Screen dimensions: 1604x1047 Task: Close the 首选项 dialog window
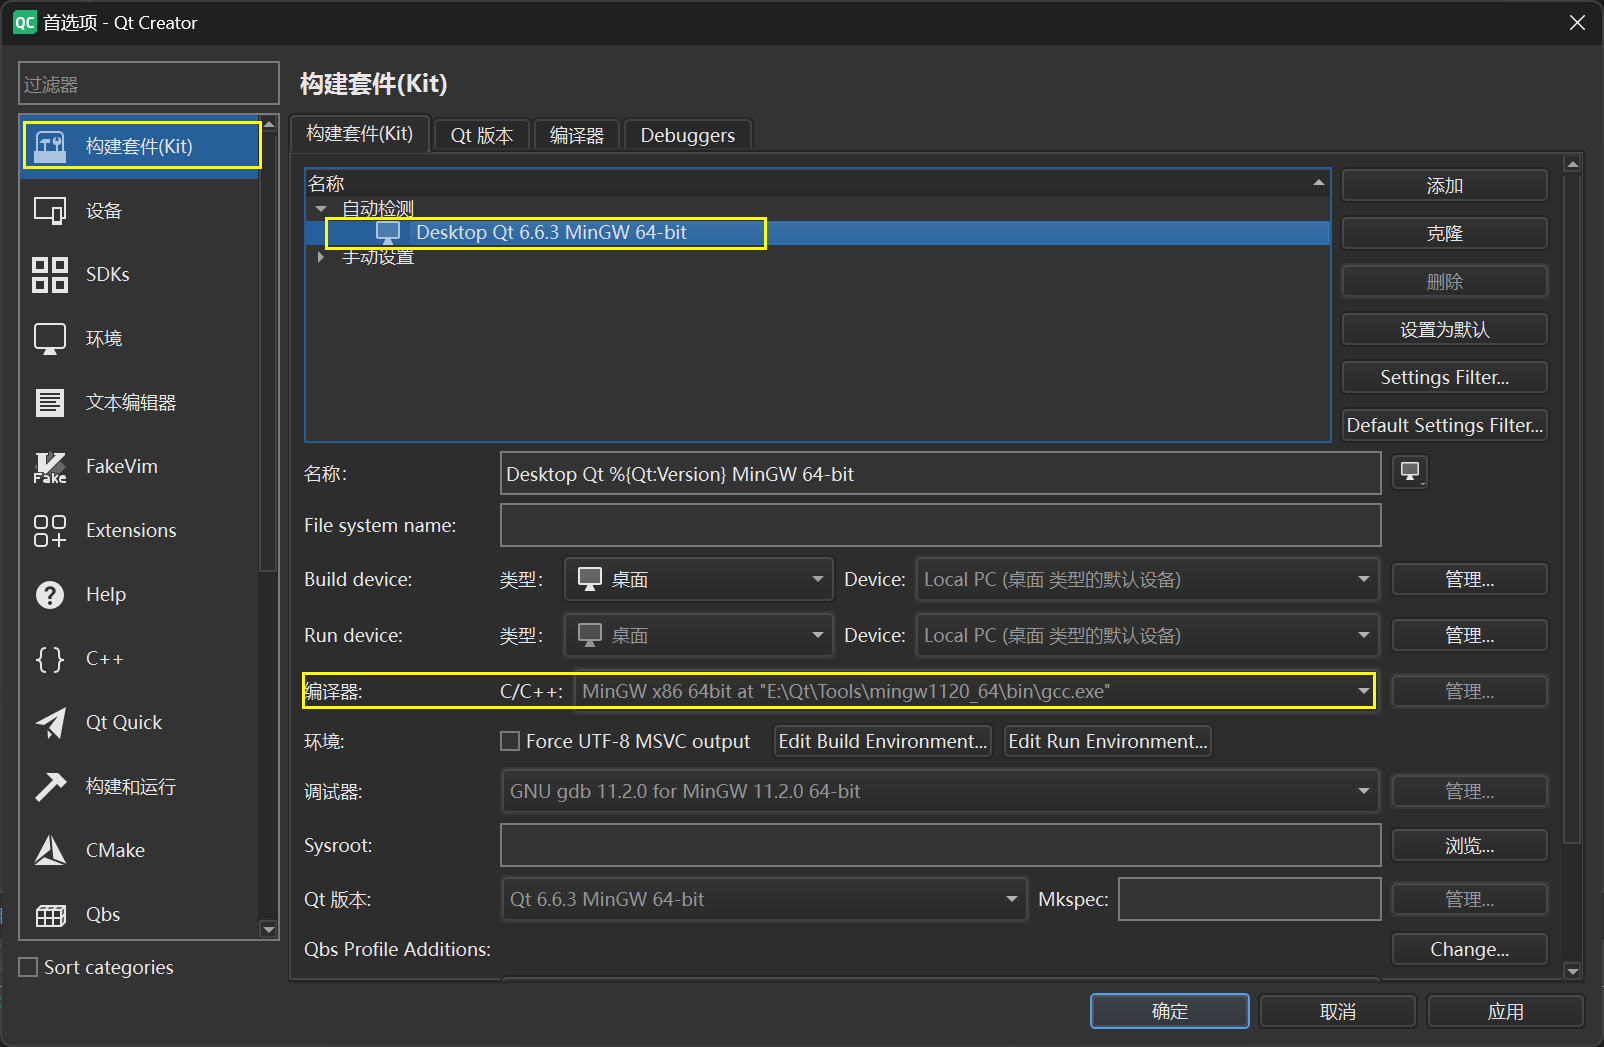point(1577,22)
